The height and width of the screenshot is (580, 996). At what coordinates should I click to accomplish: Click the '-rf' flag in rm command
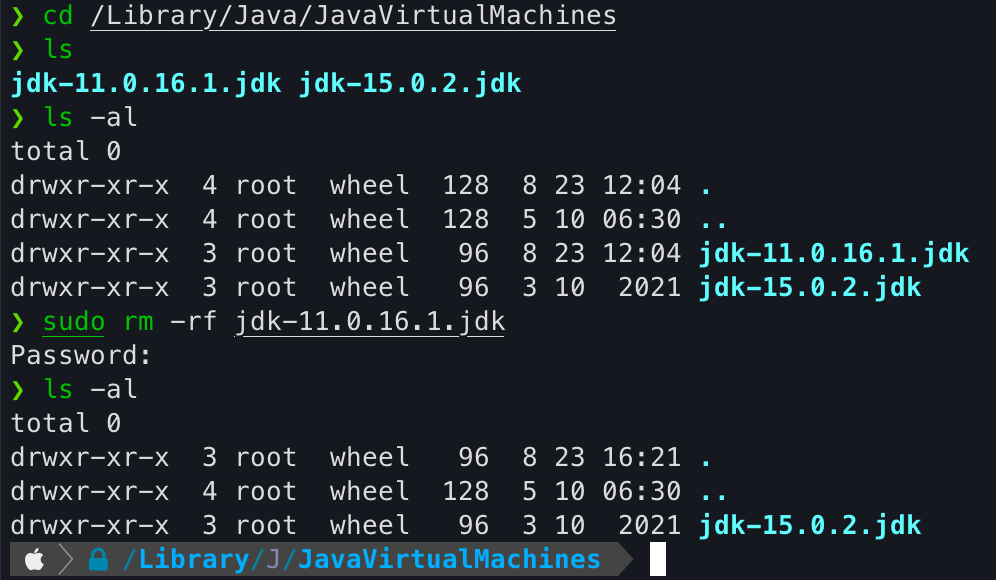[194, 321]
